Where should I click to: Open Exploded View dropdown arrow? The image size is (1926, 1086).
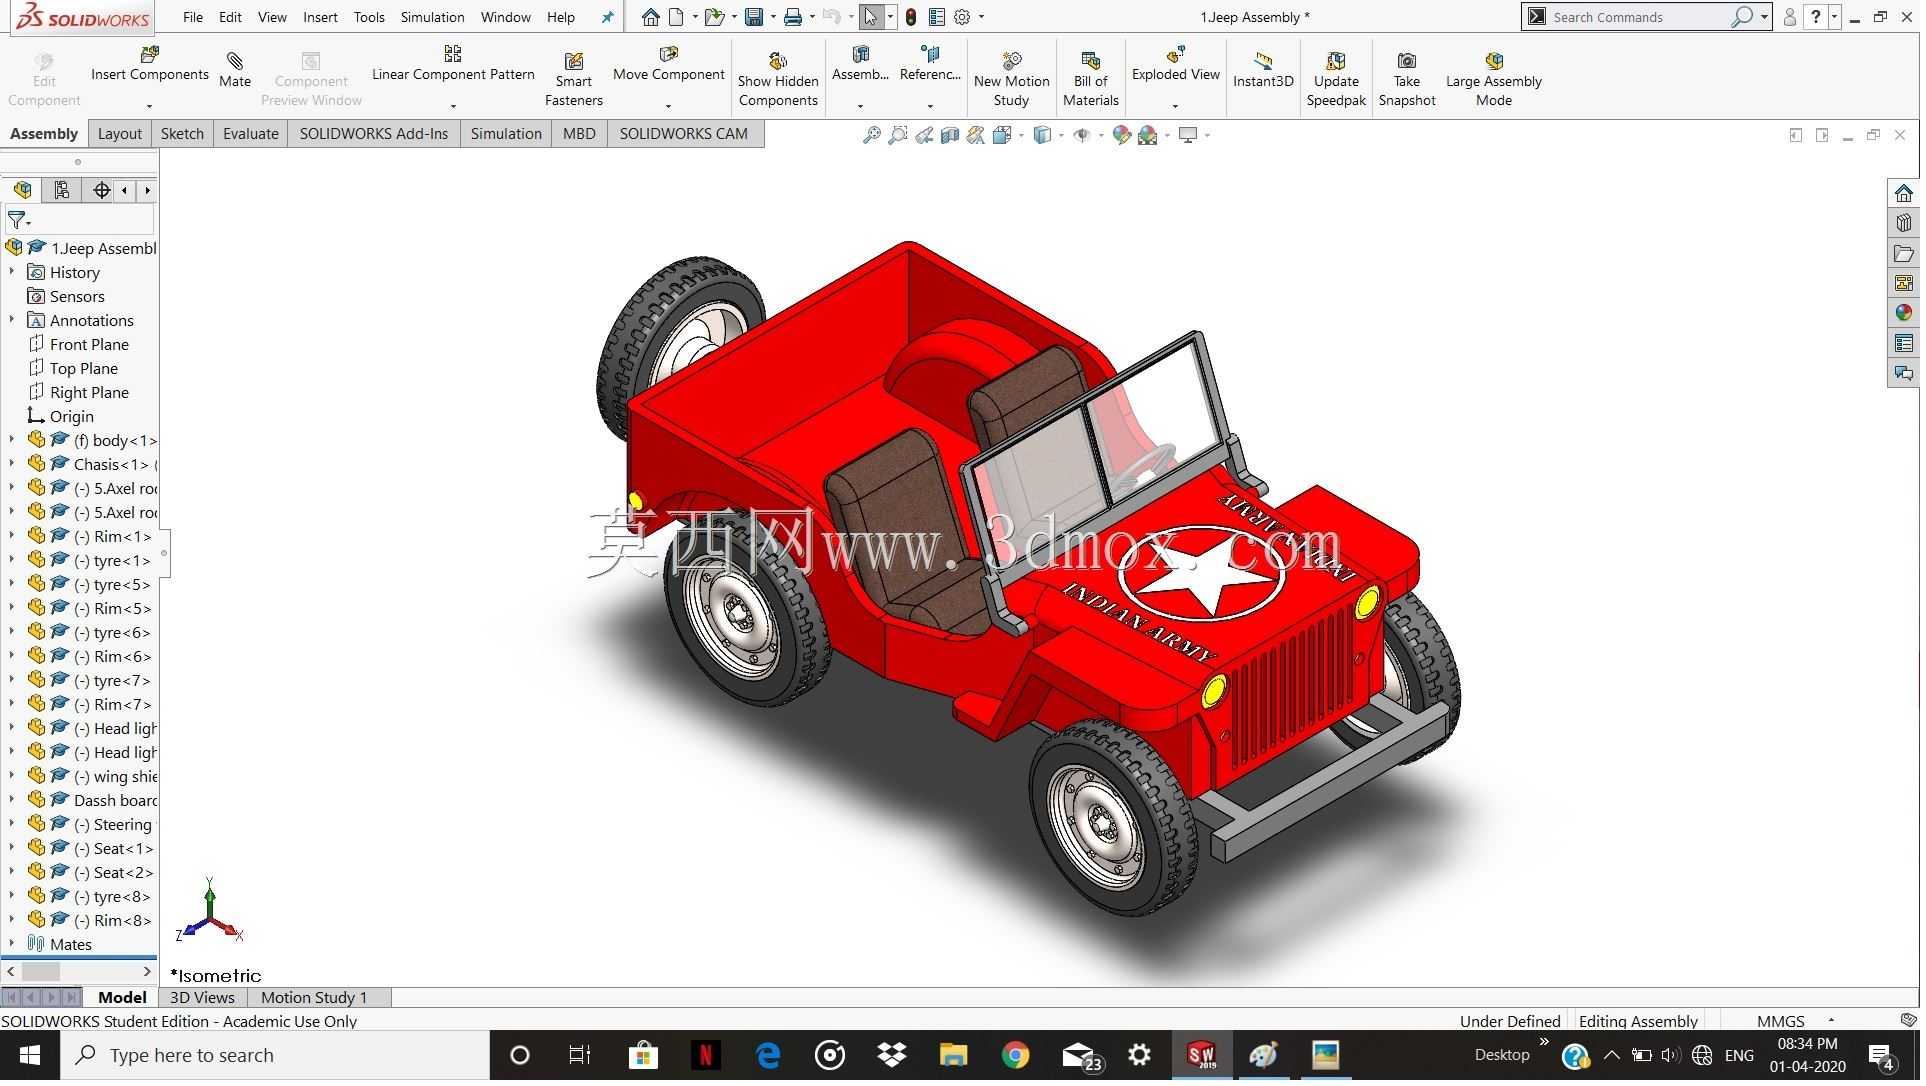pyautogui.click(x=1176, y=105)
